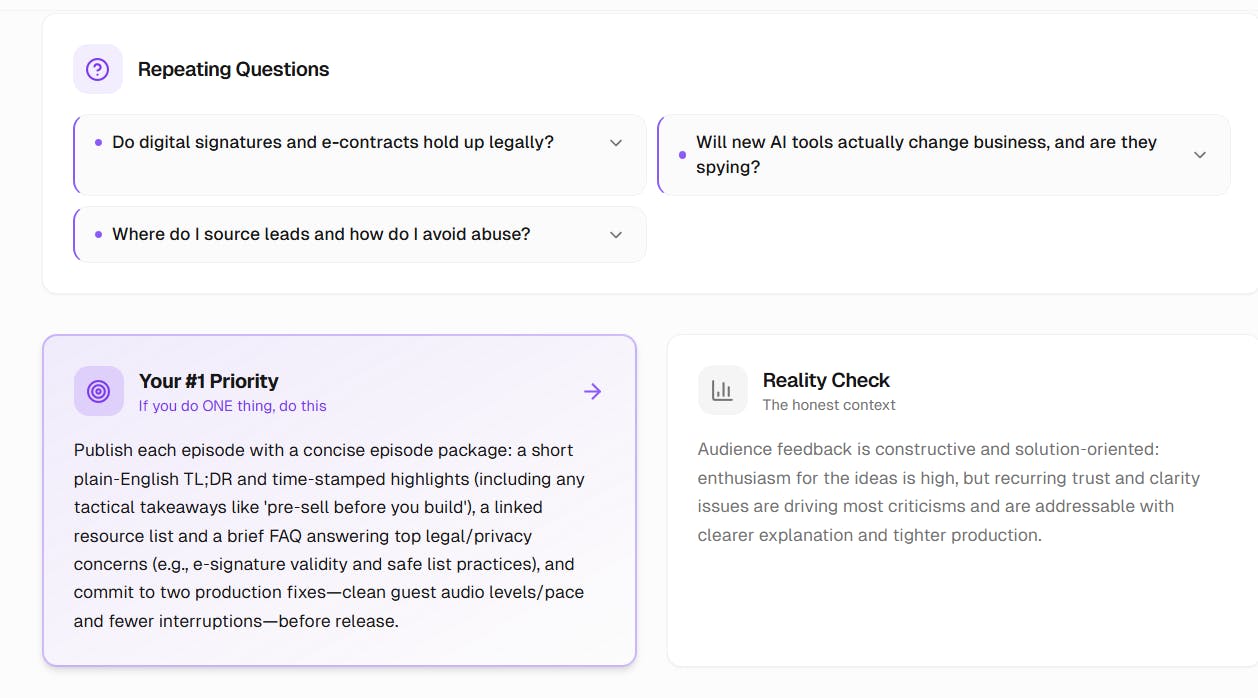Expand the digital signatures question using its chevron

[616, 143]
